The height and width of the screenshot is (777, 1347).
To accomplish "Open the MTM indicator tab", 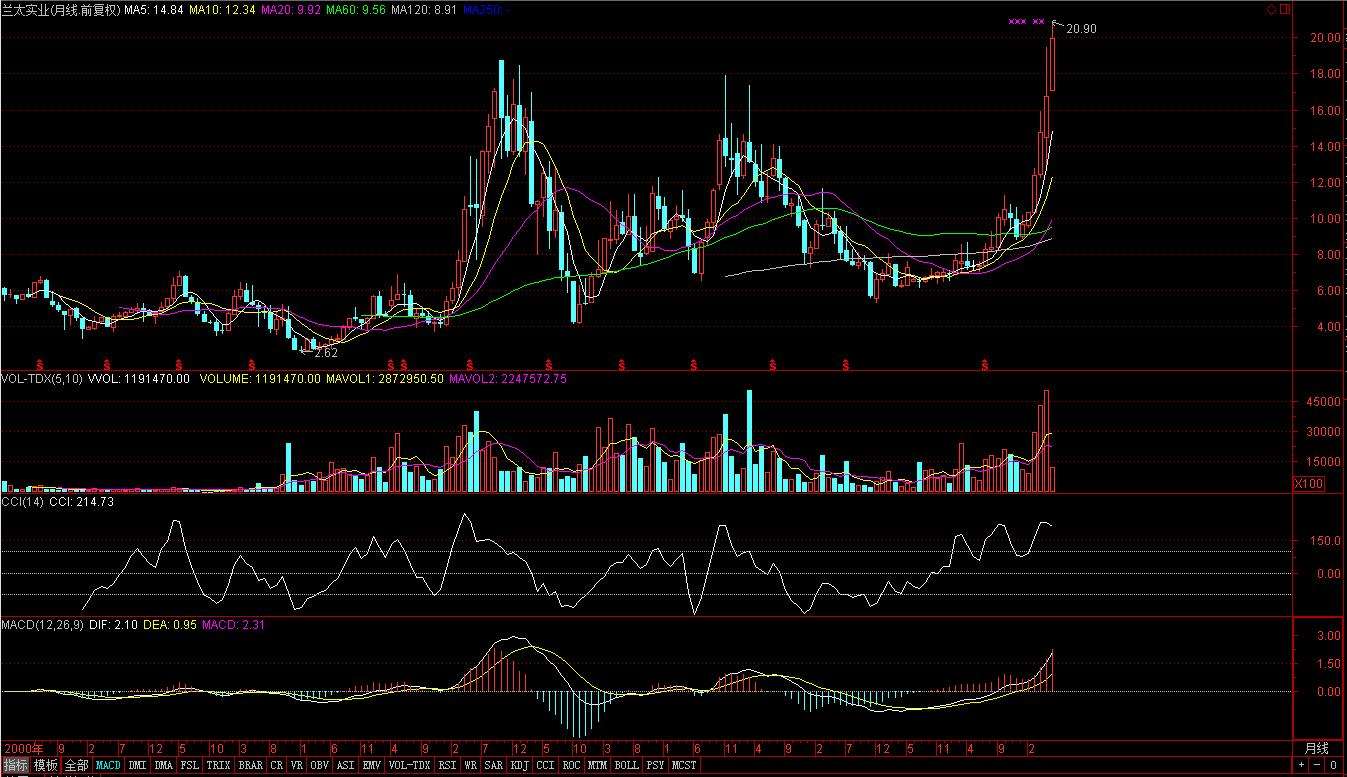I will click(x=598, y=765).
